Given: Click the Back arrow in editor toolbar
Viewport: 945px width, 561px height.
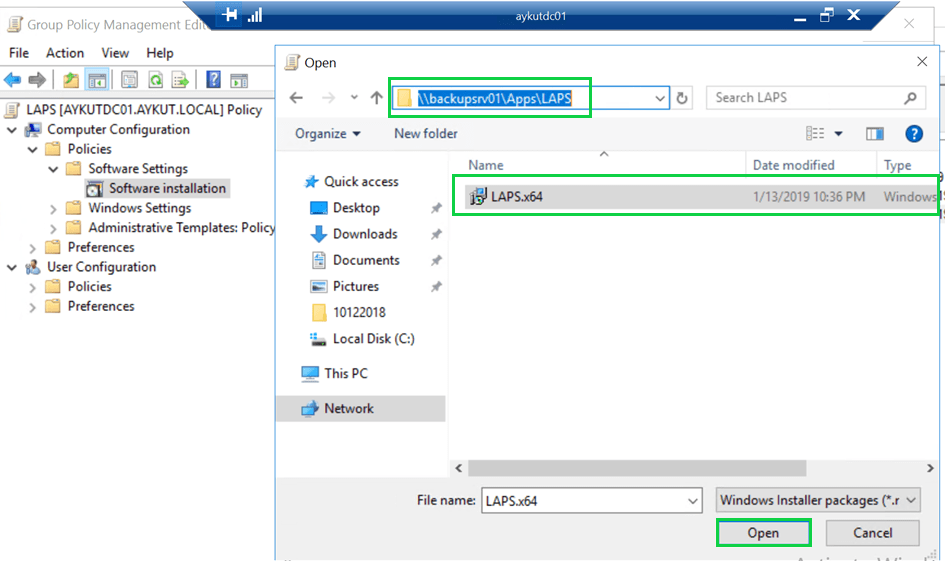Looking at the screenshot, I should 14,80.
